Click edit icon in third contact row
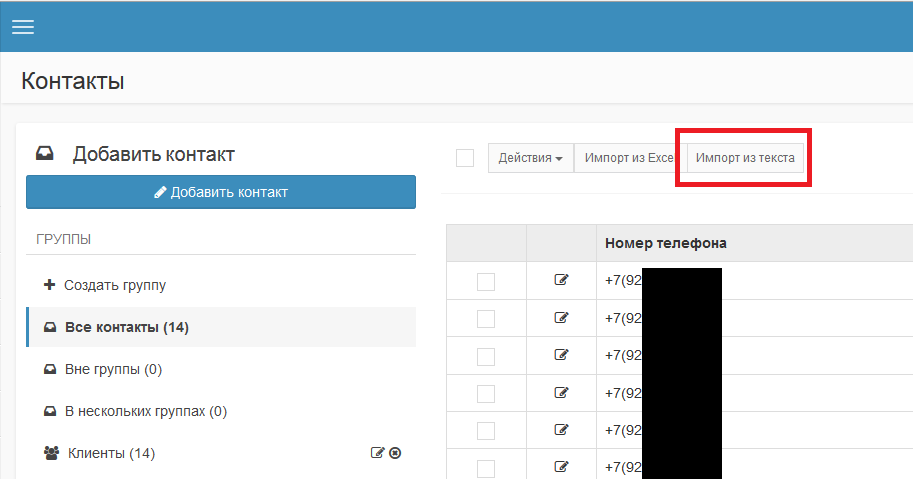913x479 pixels. 561,355
